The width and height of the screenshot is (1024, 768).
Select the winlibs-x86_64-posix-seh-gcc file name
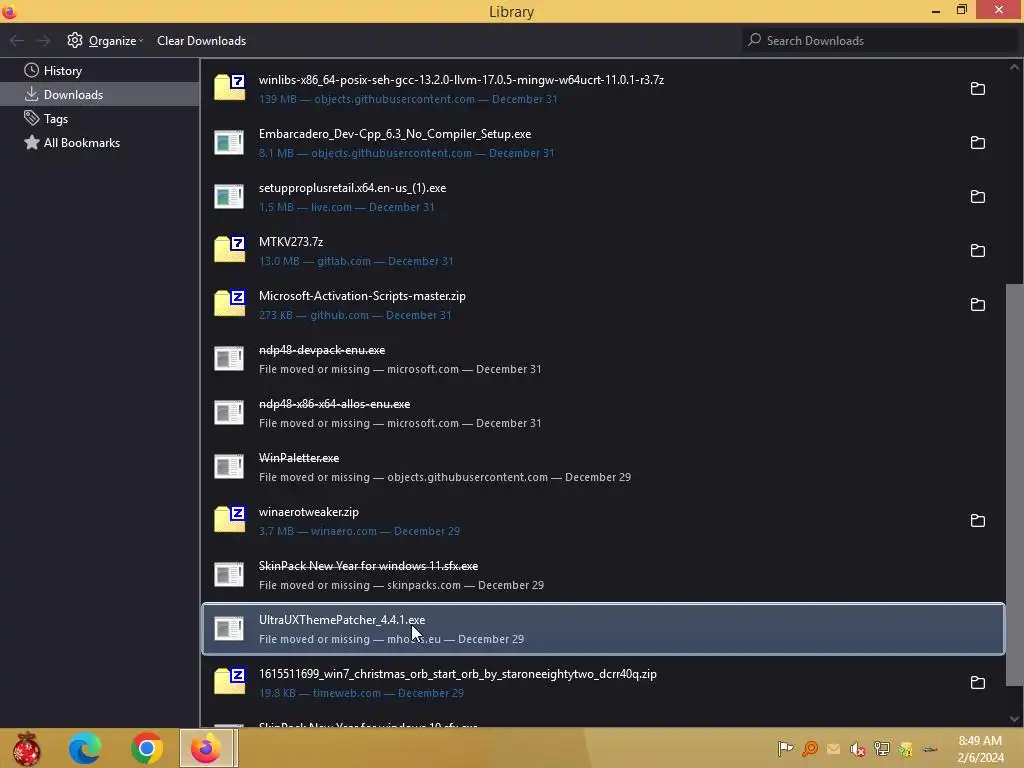coord(461,80)
